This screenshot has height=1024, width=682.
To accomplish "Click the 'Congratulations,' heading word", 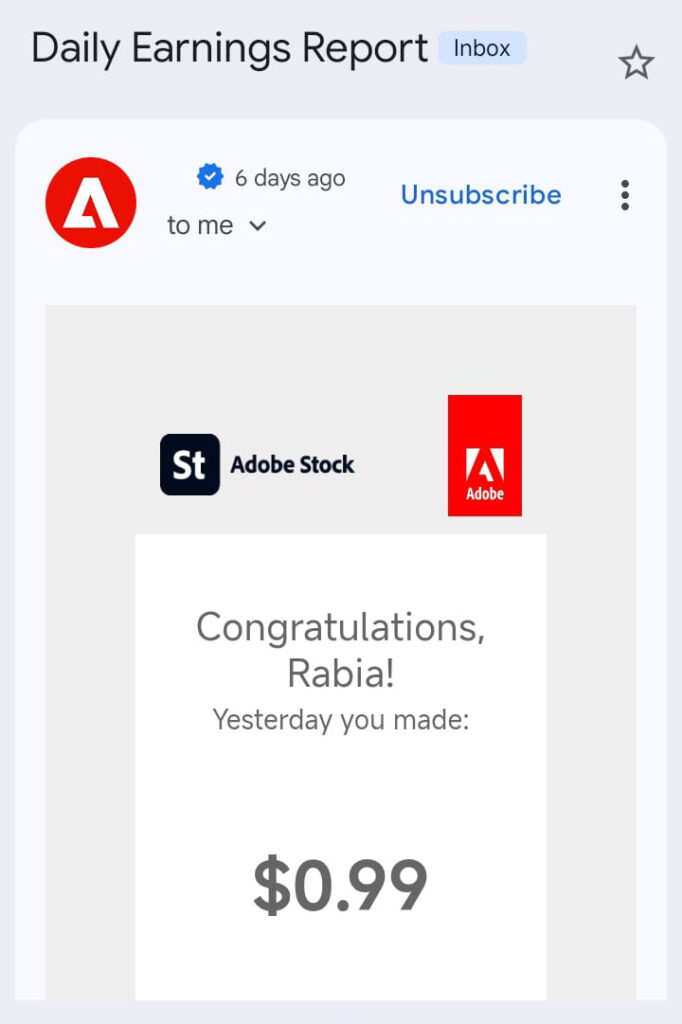I will coord(340,628).
